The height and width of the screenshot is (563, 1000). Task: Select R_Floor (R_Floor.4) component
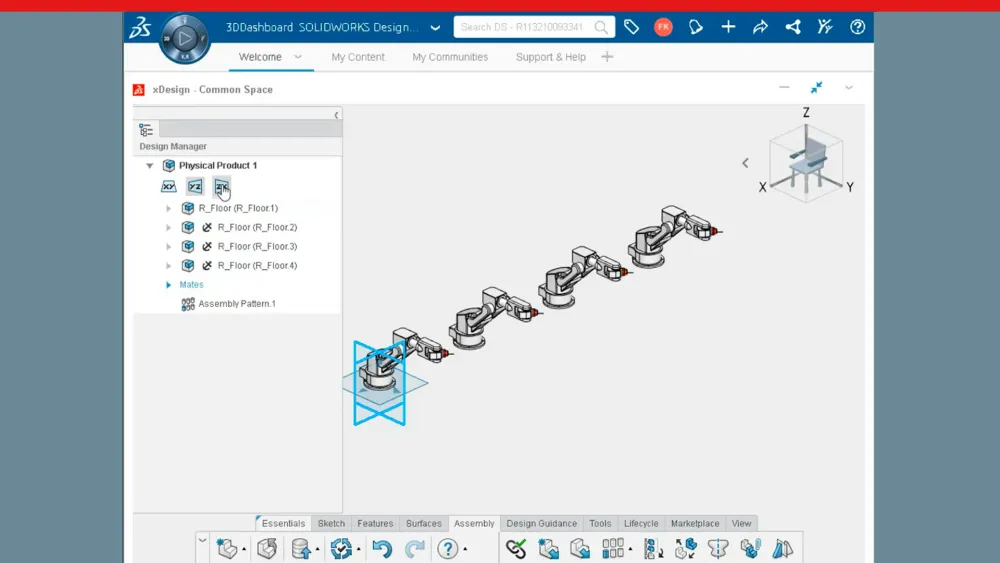point(257,265)
